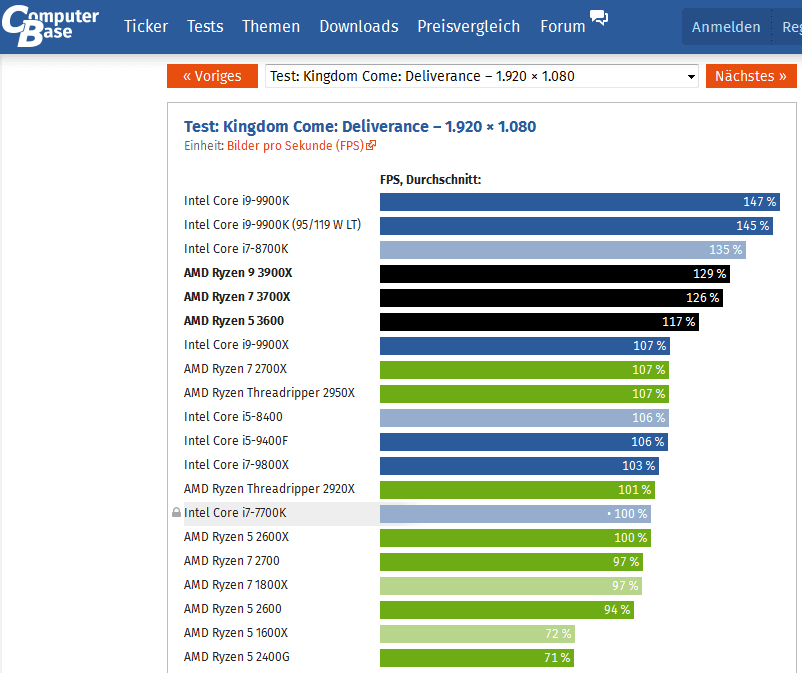Go to previous chart with « Voriges
This screenshot has height=673, width=802.
[x=212, y=76]
